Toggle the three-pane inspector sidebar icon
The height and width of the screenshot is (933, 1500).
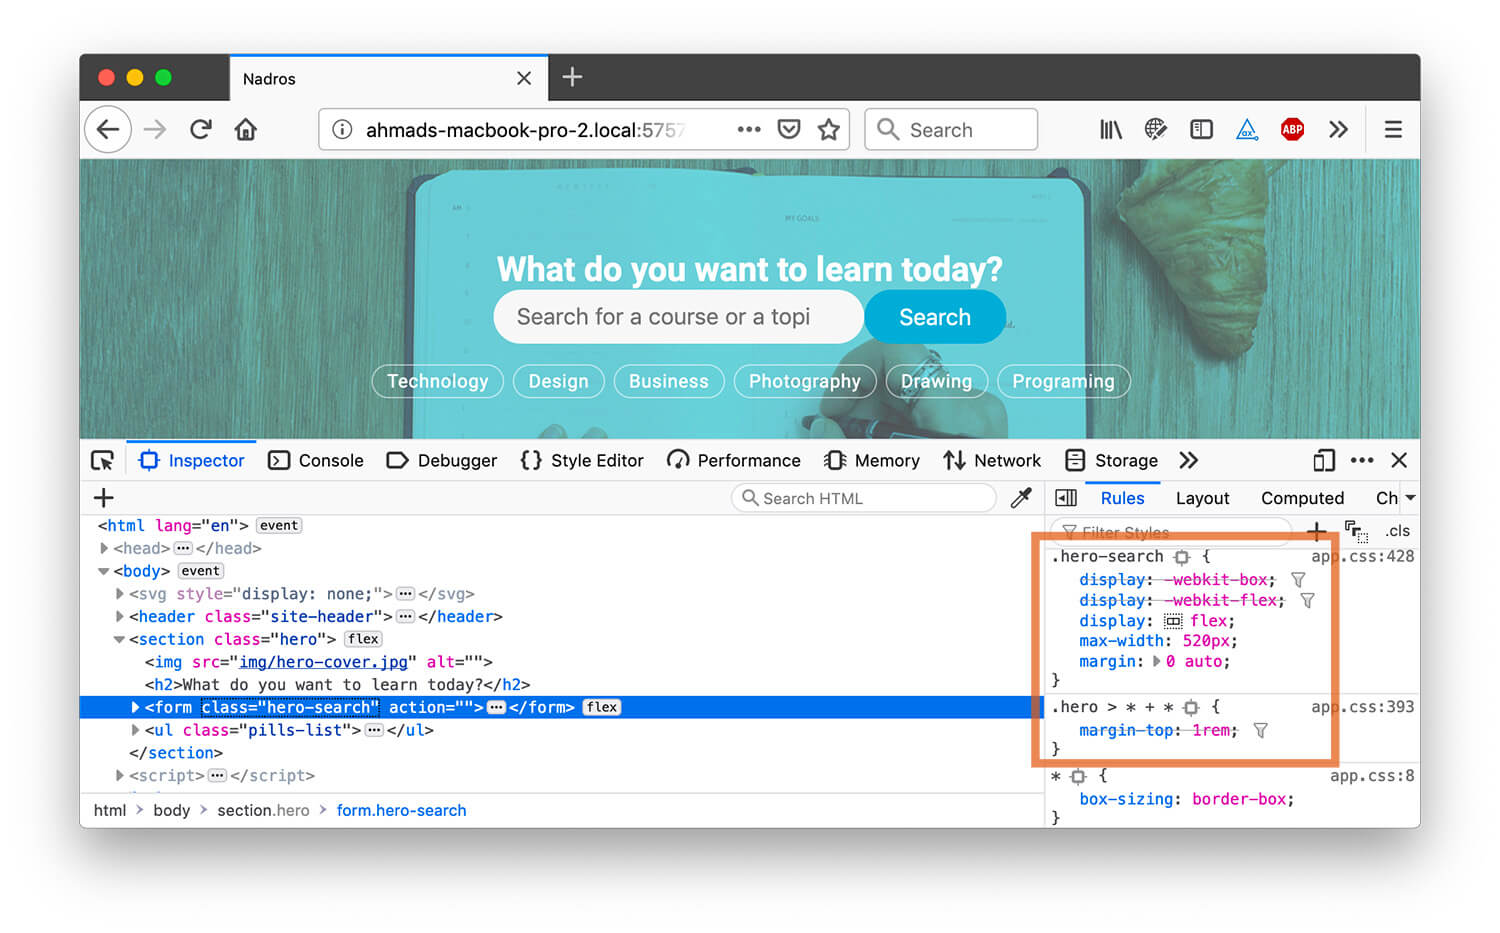coord(1066,498)
